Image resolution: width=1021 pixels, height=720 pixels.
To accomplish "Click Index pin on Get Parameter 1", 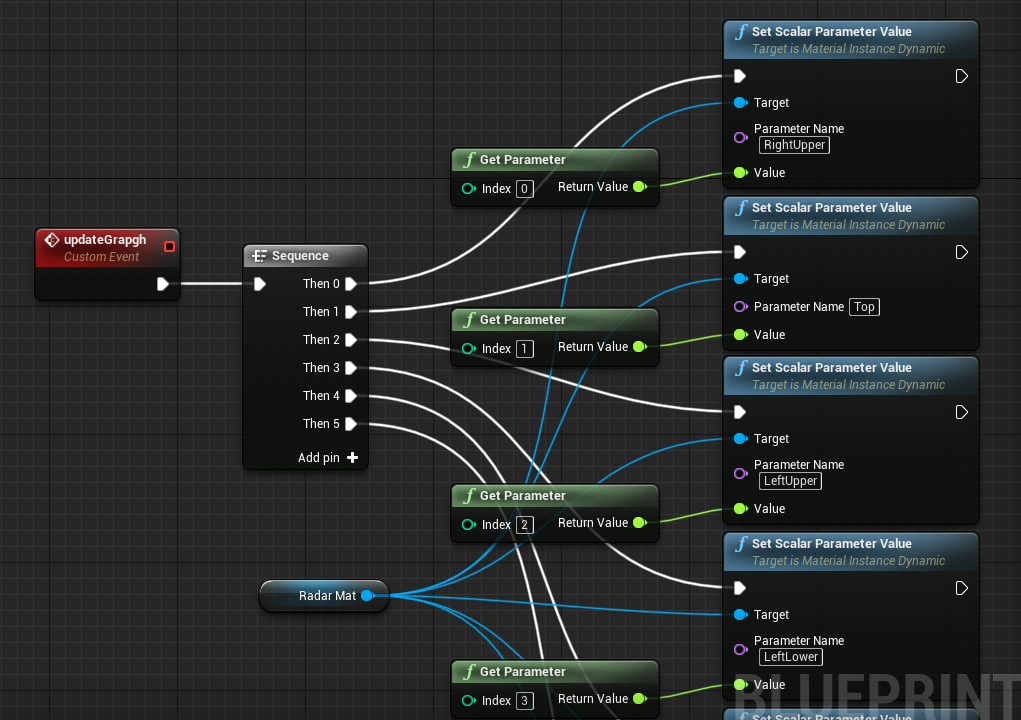I will [x=468, y=349].
